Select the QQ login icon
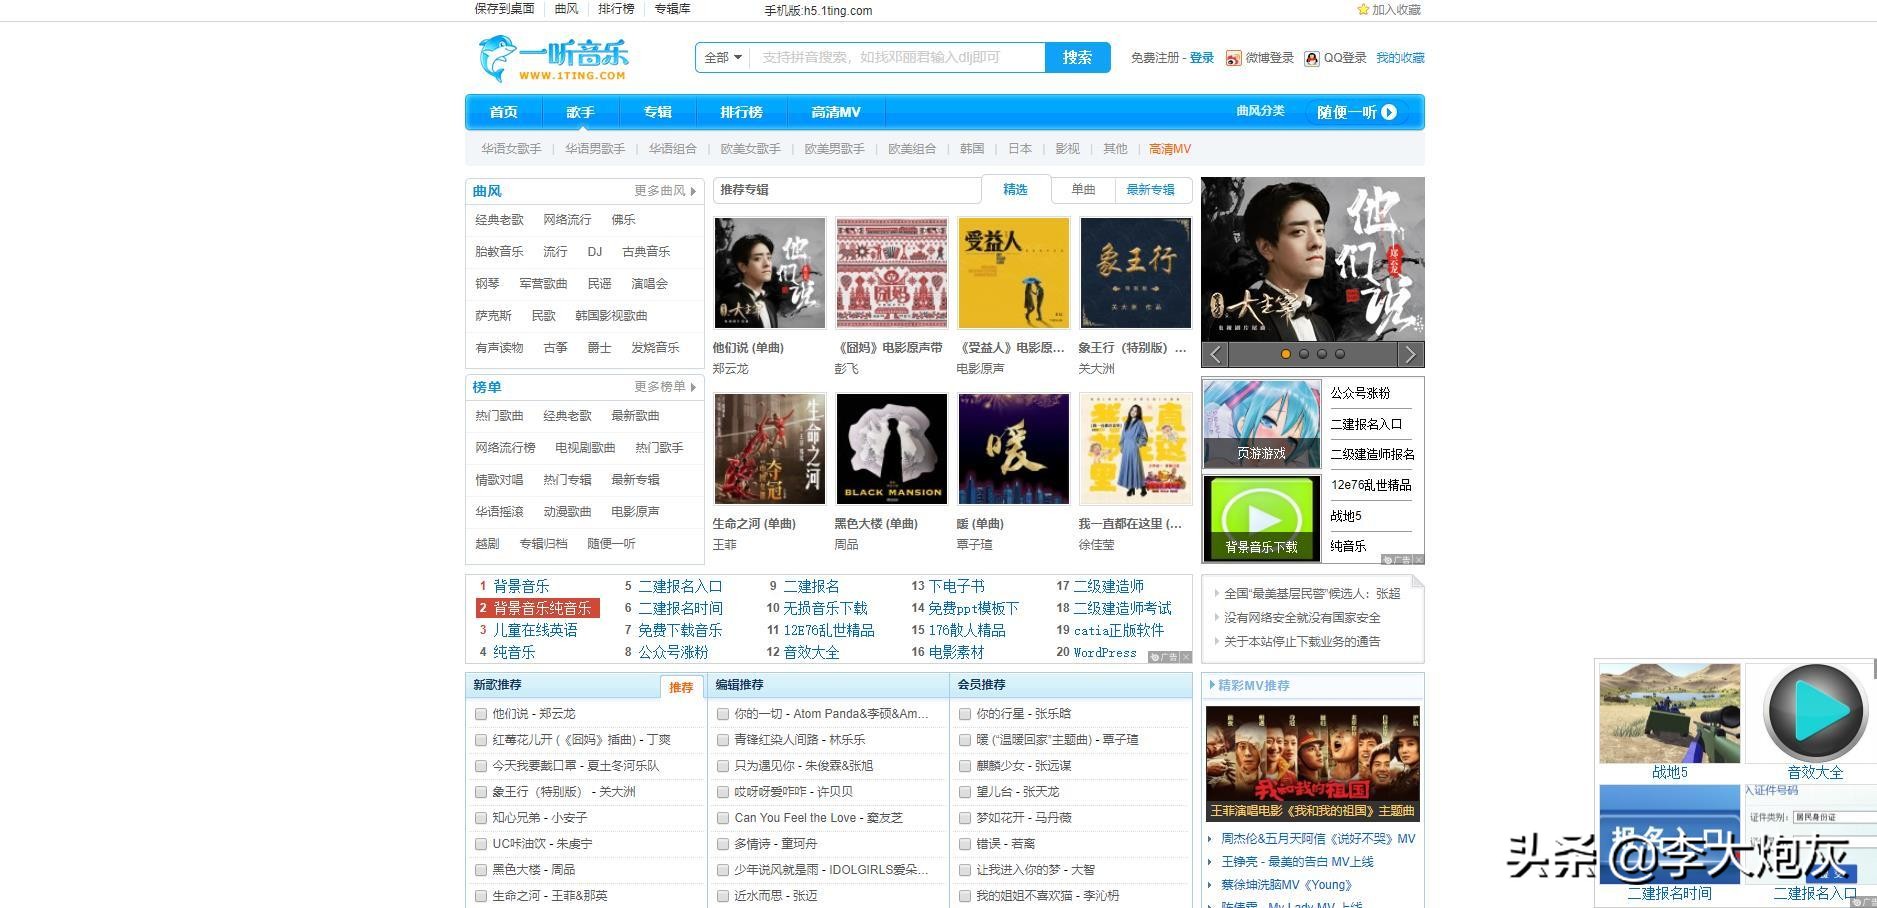This screenshot has width=1877, height=908. coord(1311,58)
